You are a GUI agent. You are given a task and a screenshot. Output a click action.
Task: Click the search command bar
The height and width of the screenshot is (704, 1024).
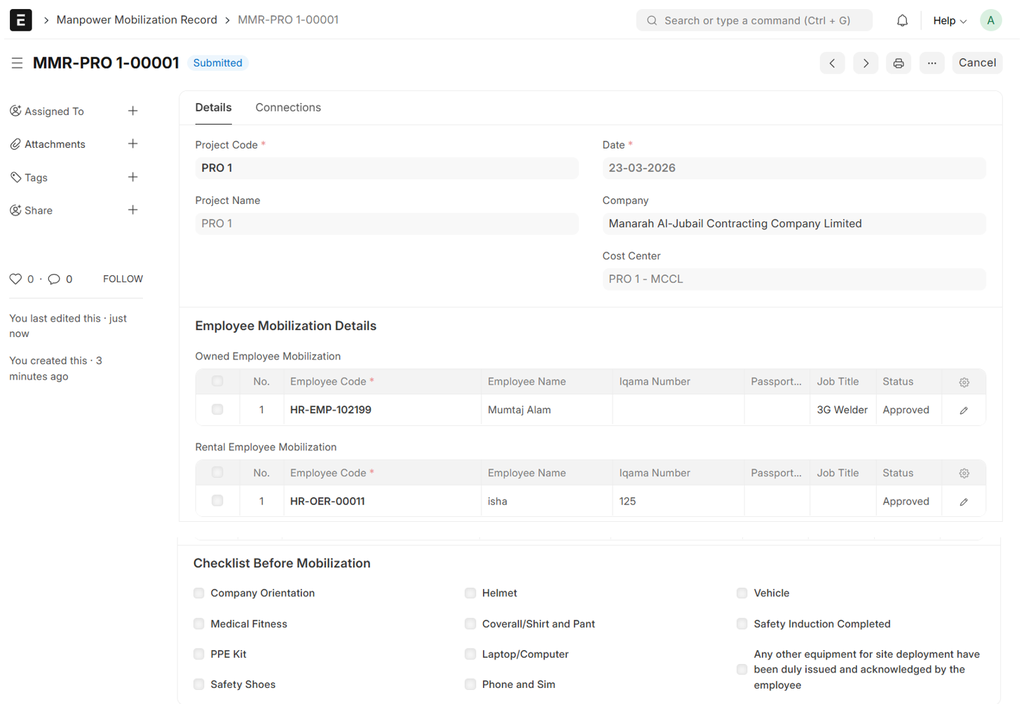pyautogui.click(x=754, y=20)
